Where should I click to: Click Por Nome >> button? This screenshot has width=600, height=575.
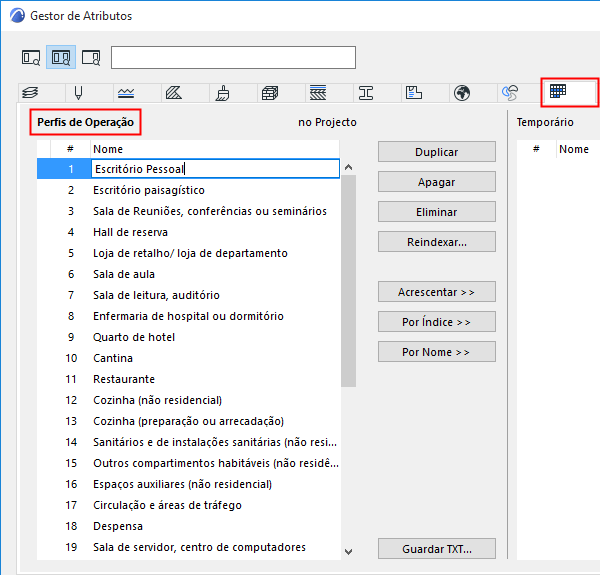click(437, 352)
